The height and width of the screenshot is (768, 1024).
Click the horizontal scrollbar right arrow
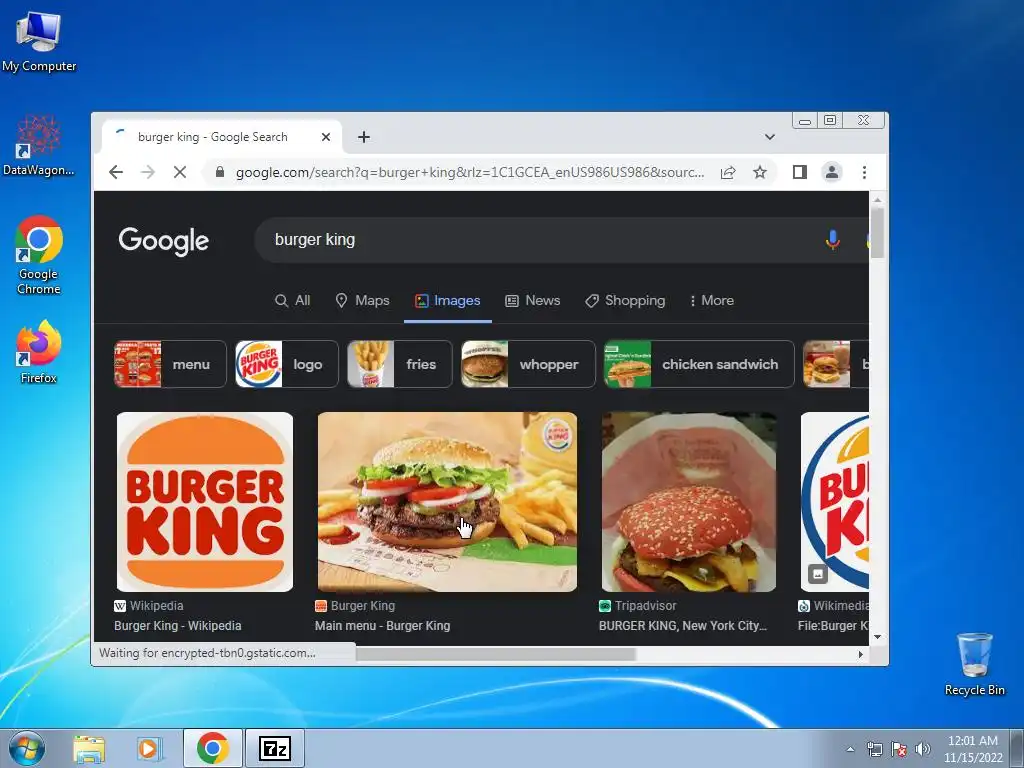coord(861,654)
